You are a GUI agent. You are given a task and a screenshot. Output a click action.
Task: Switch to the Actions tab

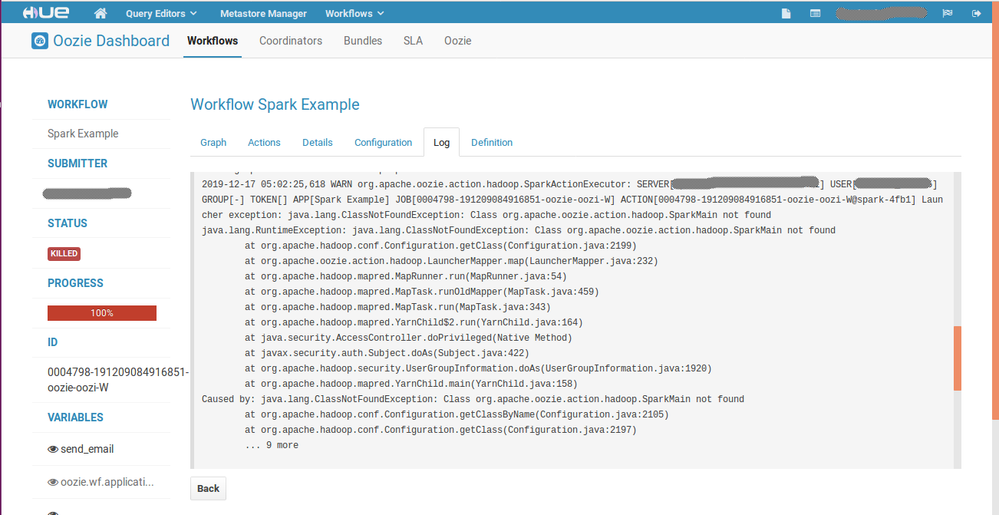click(x=264, y=142)
